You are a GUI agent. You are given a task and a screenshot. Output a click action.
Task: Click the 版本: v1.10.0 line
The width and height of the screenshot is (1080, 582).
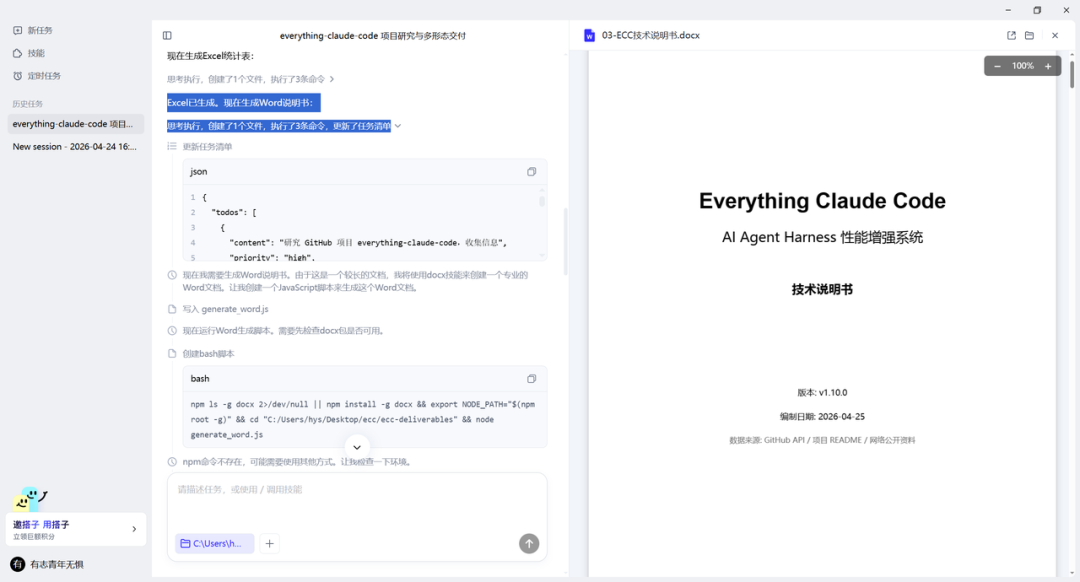coord(822,393)
